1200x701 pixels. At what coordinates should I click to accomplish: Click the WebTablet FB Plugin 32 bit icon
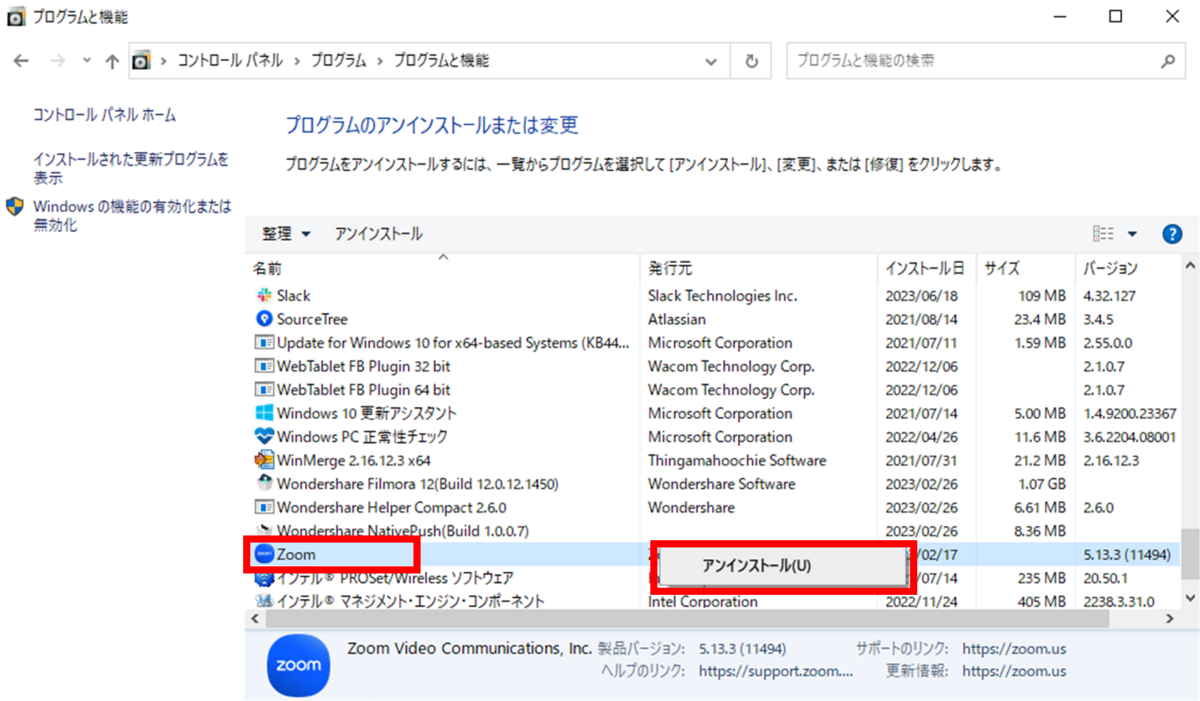tap(264, 366)
